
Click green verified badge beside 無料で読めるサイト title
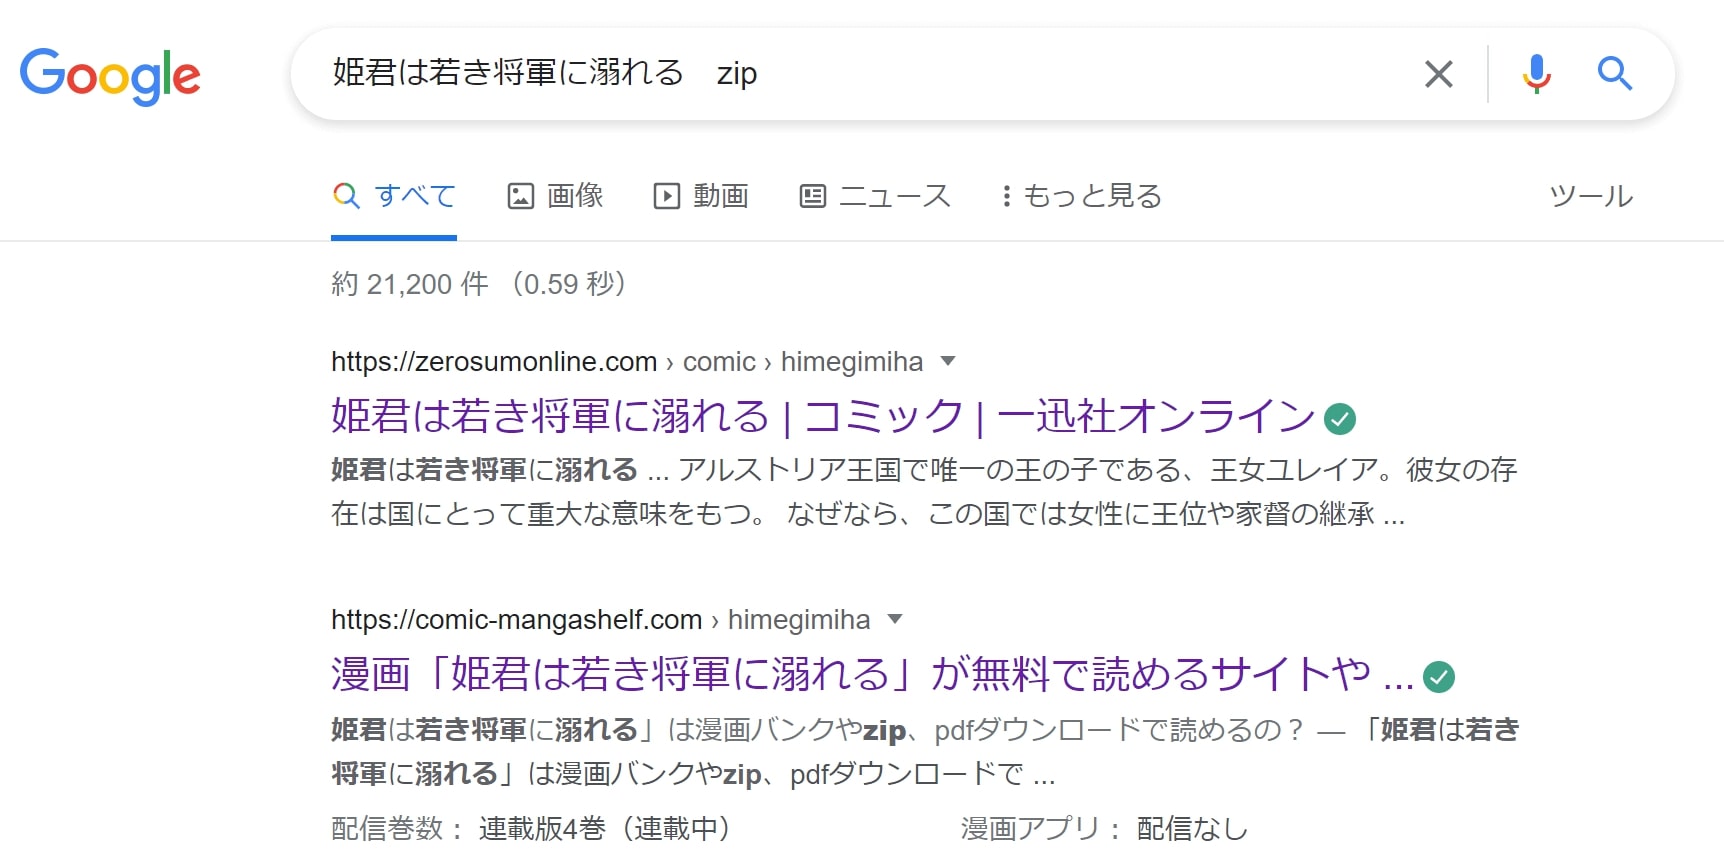click(x=1439, y=677)
